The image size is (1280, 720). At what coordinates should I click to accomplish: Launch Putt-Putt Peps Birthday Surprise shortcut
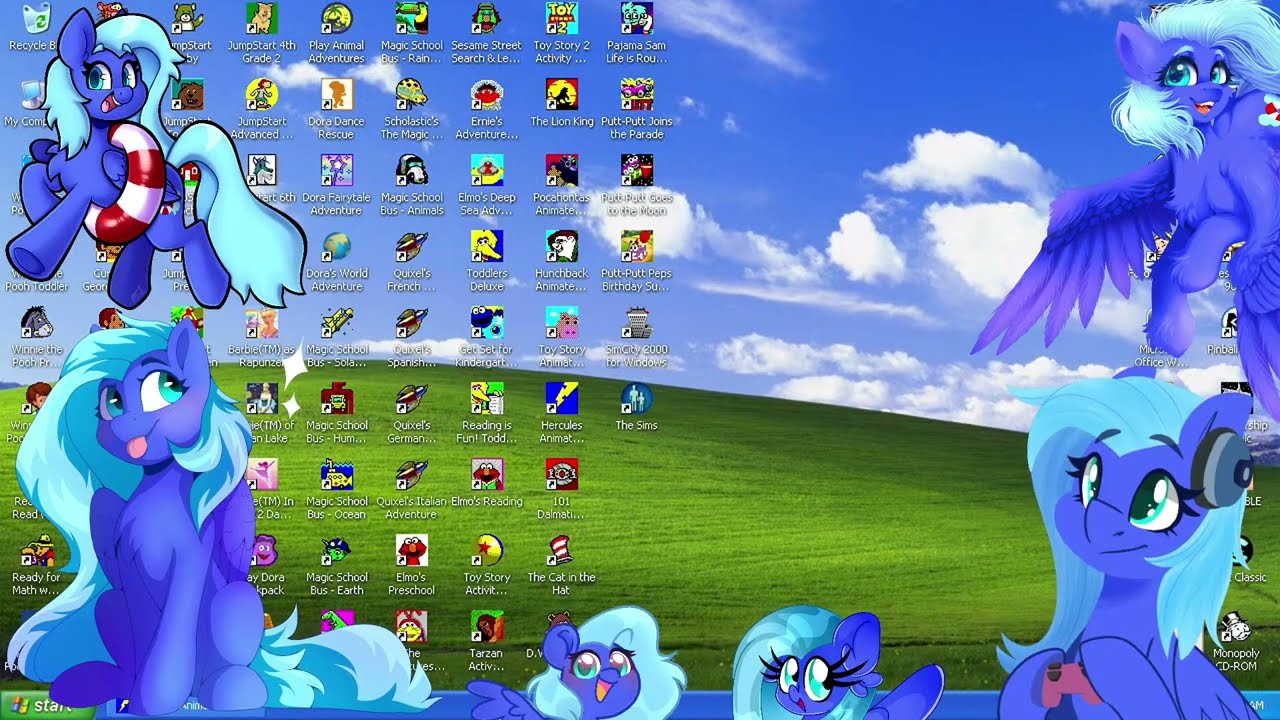[x=636, y=261]
